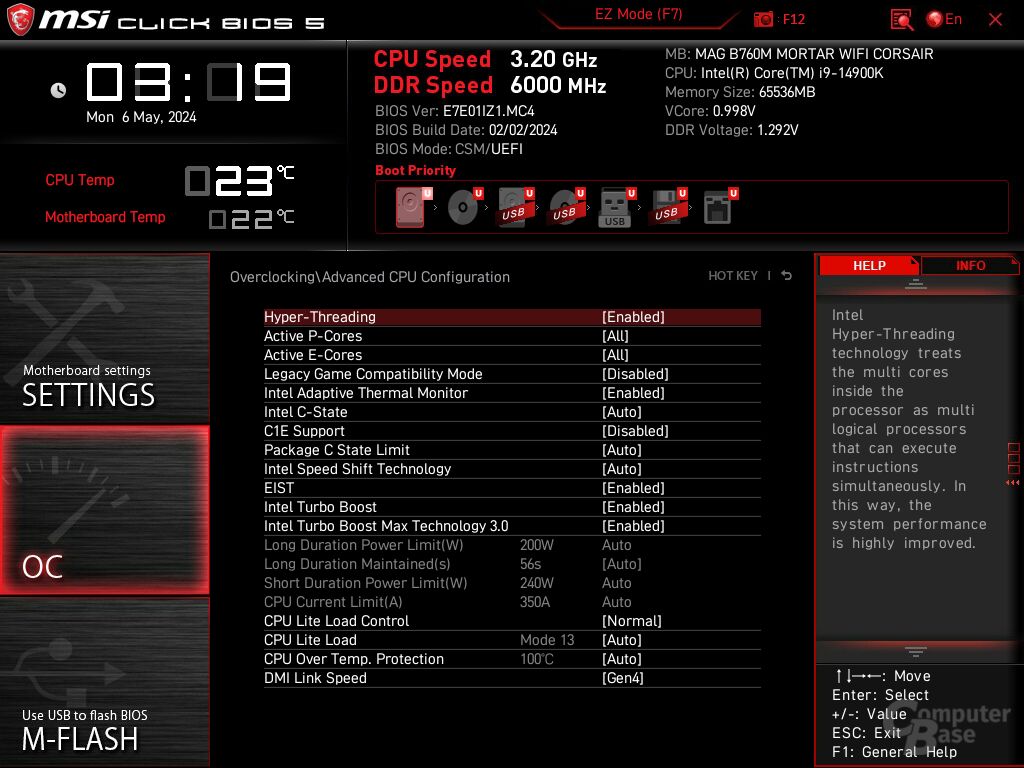Switch to the INFO tab
This screenshot has width=1024, height=768.
coord(970,265)
